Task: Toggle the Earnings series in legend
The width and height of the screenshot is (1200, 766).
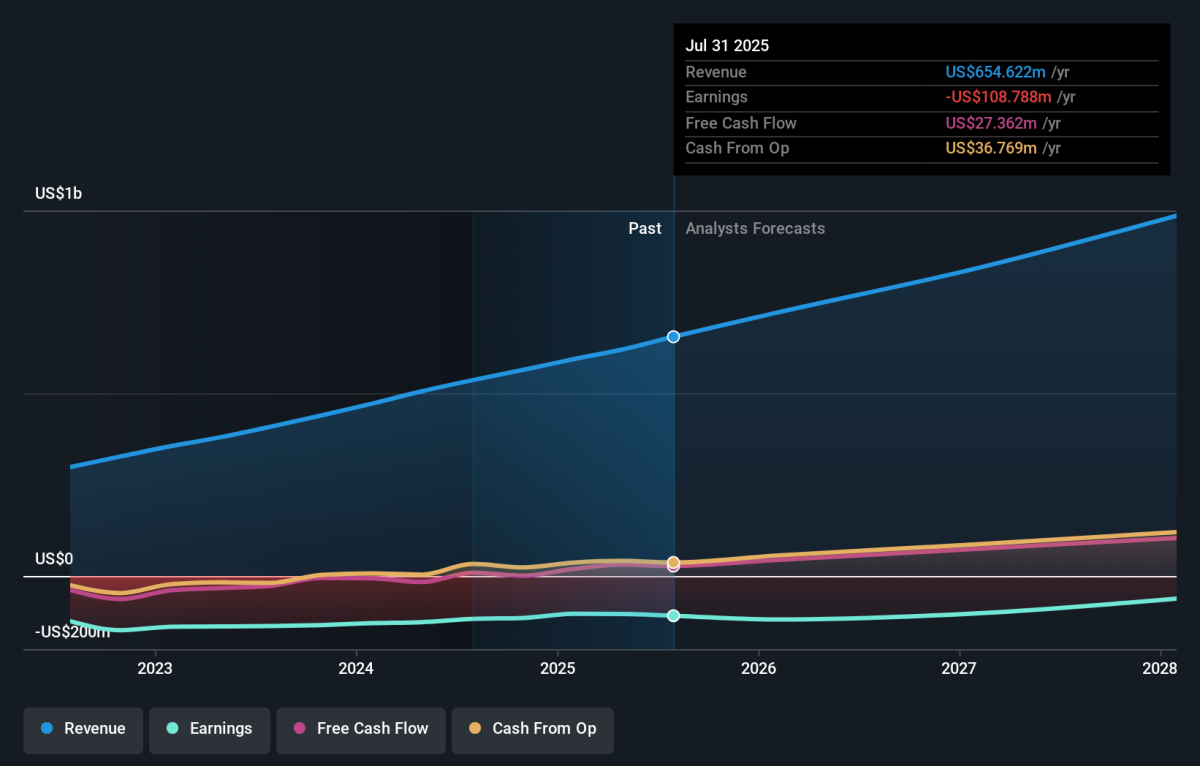Action: click(x=210, y=729)
